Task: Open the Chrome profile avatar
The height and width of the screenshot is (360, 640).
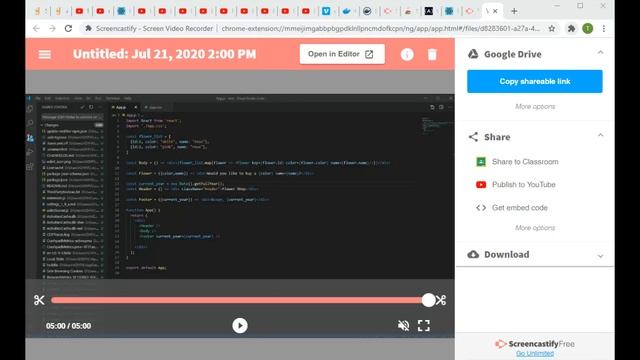Action: pyautogui.click(x=588, y=28)
